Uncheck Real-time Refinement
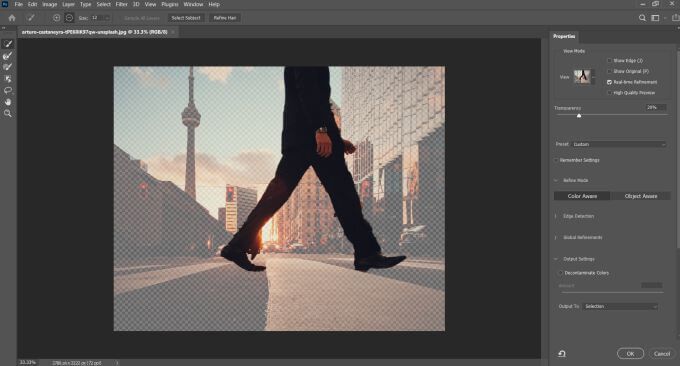This screenshot has width=680, height=366. pos(609,82)
